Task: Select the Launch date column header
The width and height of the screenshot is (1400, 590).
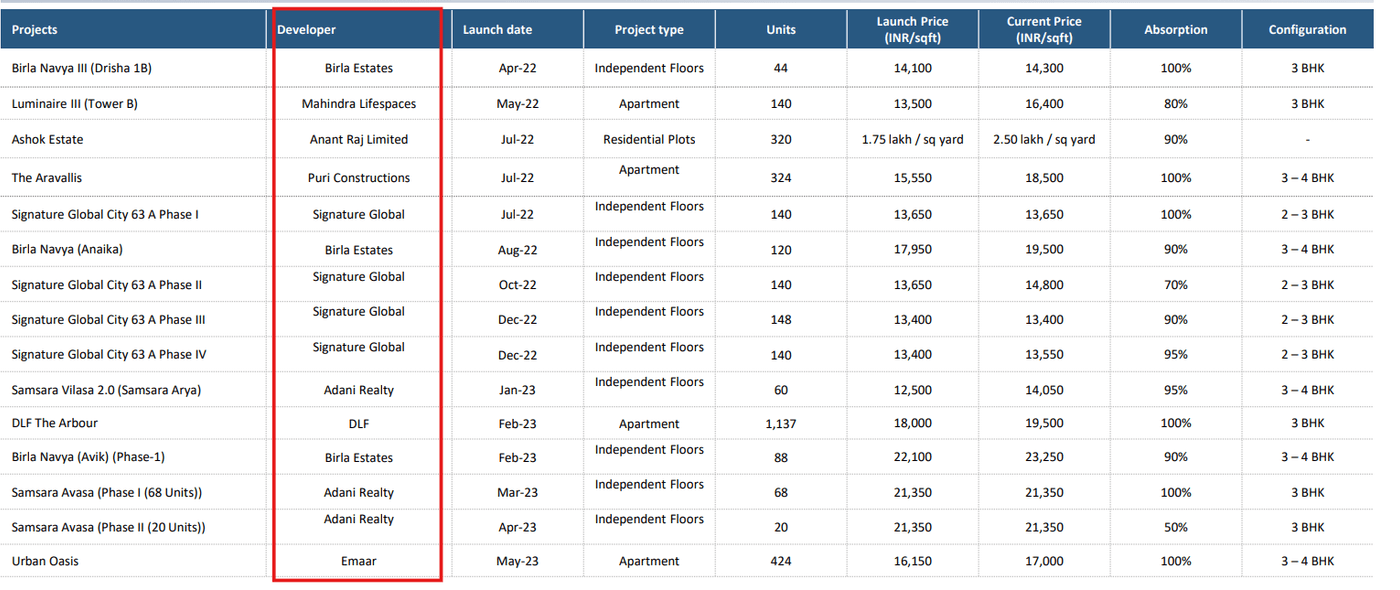Action: 497,30
